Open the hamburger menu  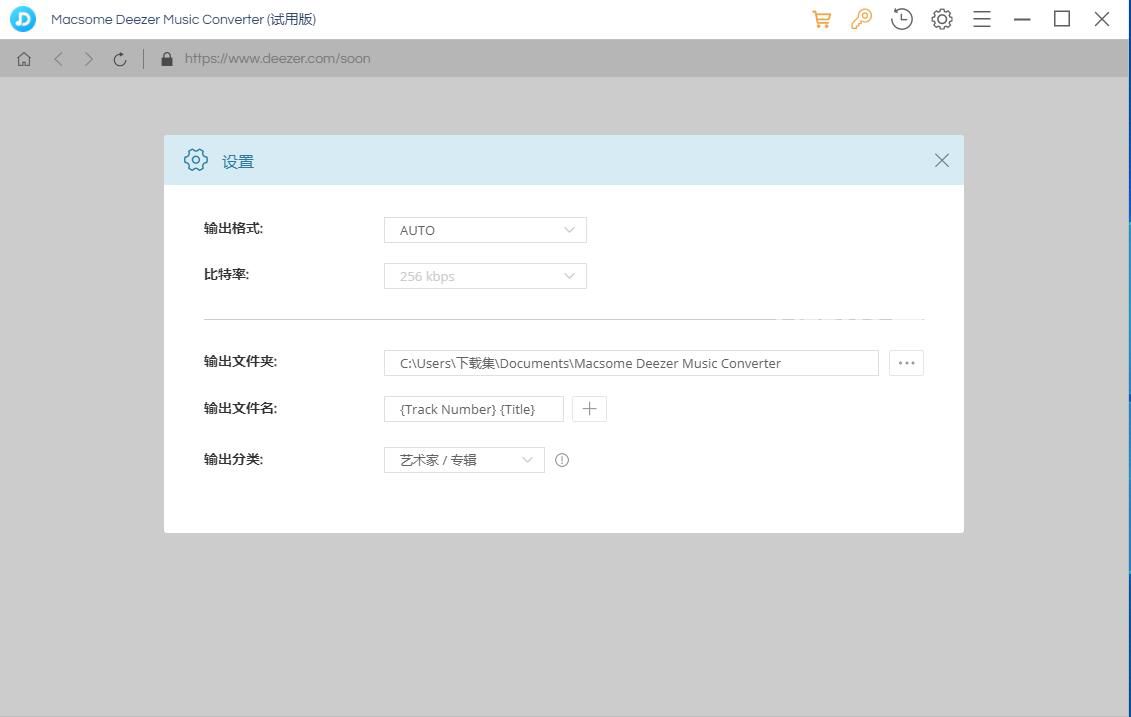click(x=982, y=19)
